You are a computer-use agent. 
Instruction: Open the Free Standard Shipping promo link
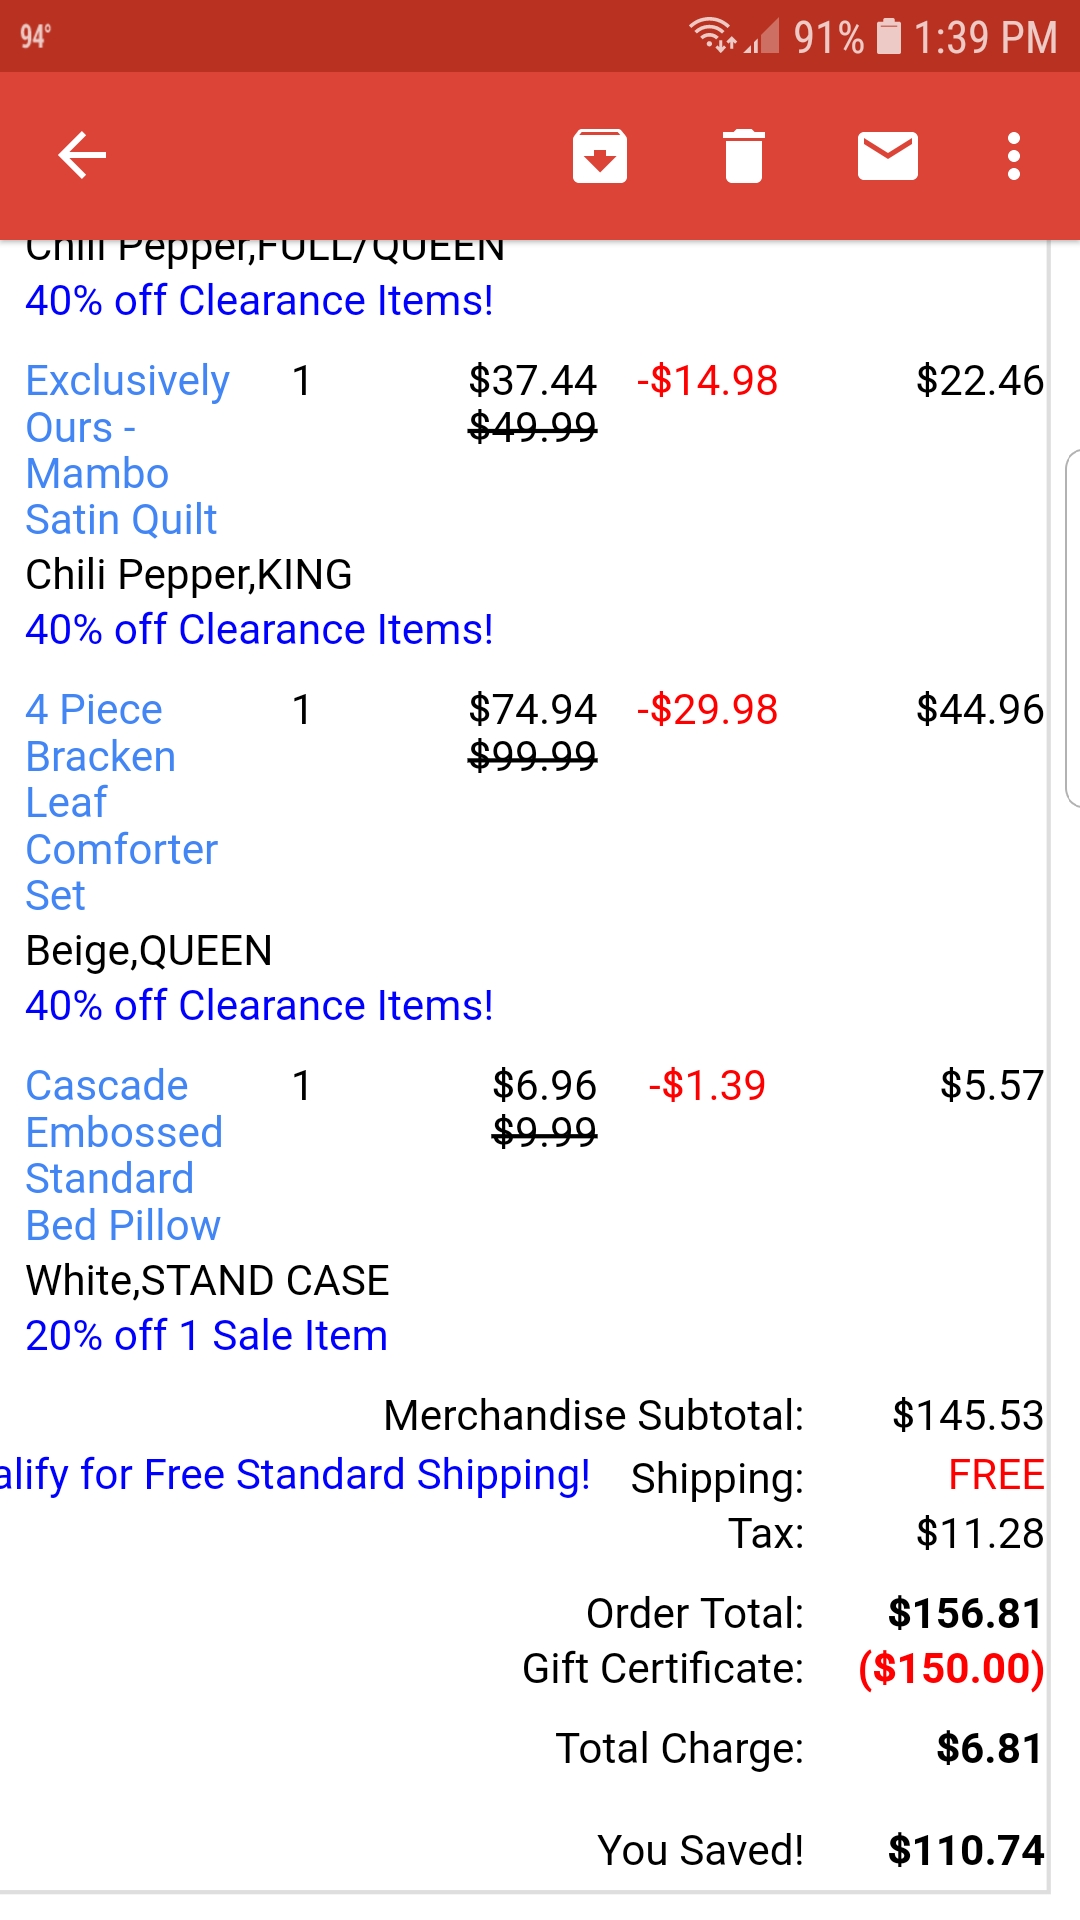click(295, 1475)
